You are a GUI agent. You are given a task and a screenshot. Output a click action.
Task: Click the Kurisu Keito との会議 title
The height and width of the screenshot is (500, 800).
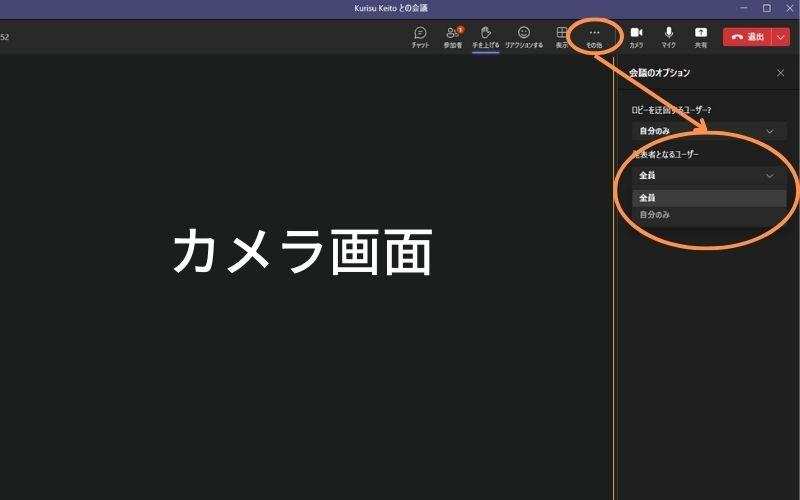click(x=391, y=8)
